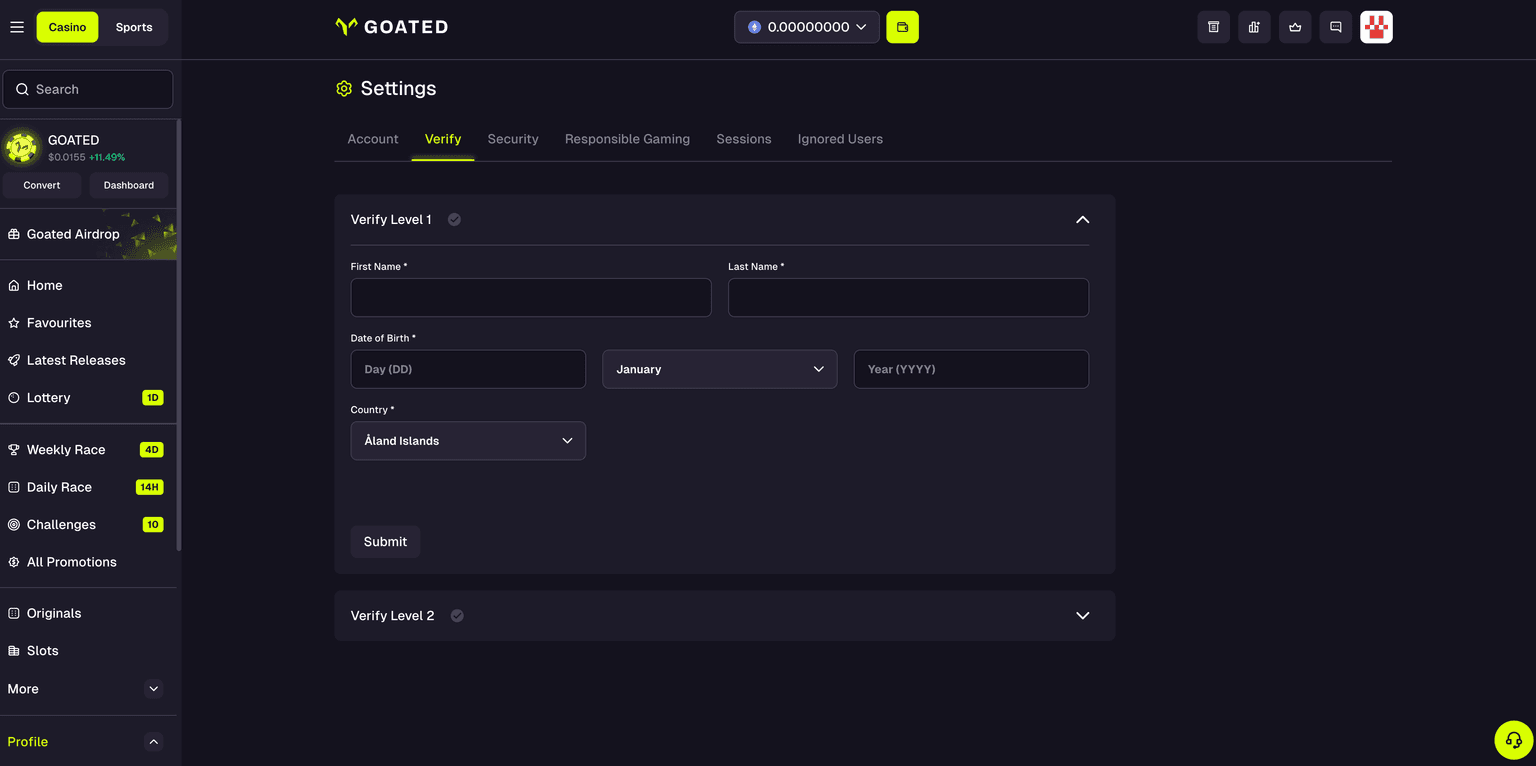Click the Submit button
The image size is (1536, 766).
click(385, 541)
